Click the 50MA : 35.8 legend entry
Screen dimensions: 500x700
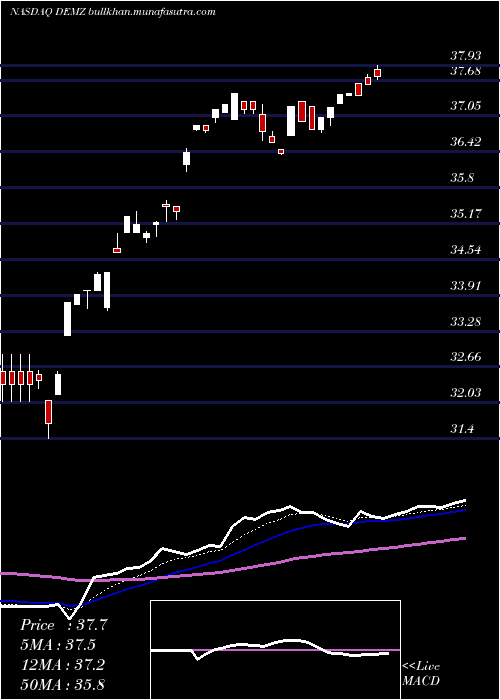62,684
